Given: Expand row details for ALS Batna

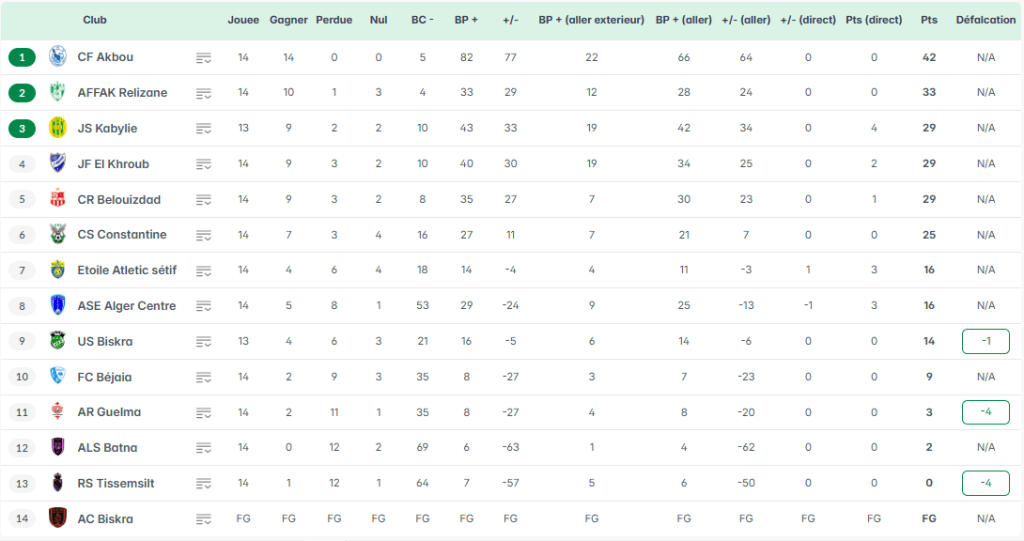Looking at the screenshot, I should click(x=204, y=448).
